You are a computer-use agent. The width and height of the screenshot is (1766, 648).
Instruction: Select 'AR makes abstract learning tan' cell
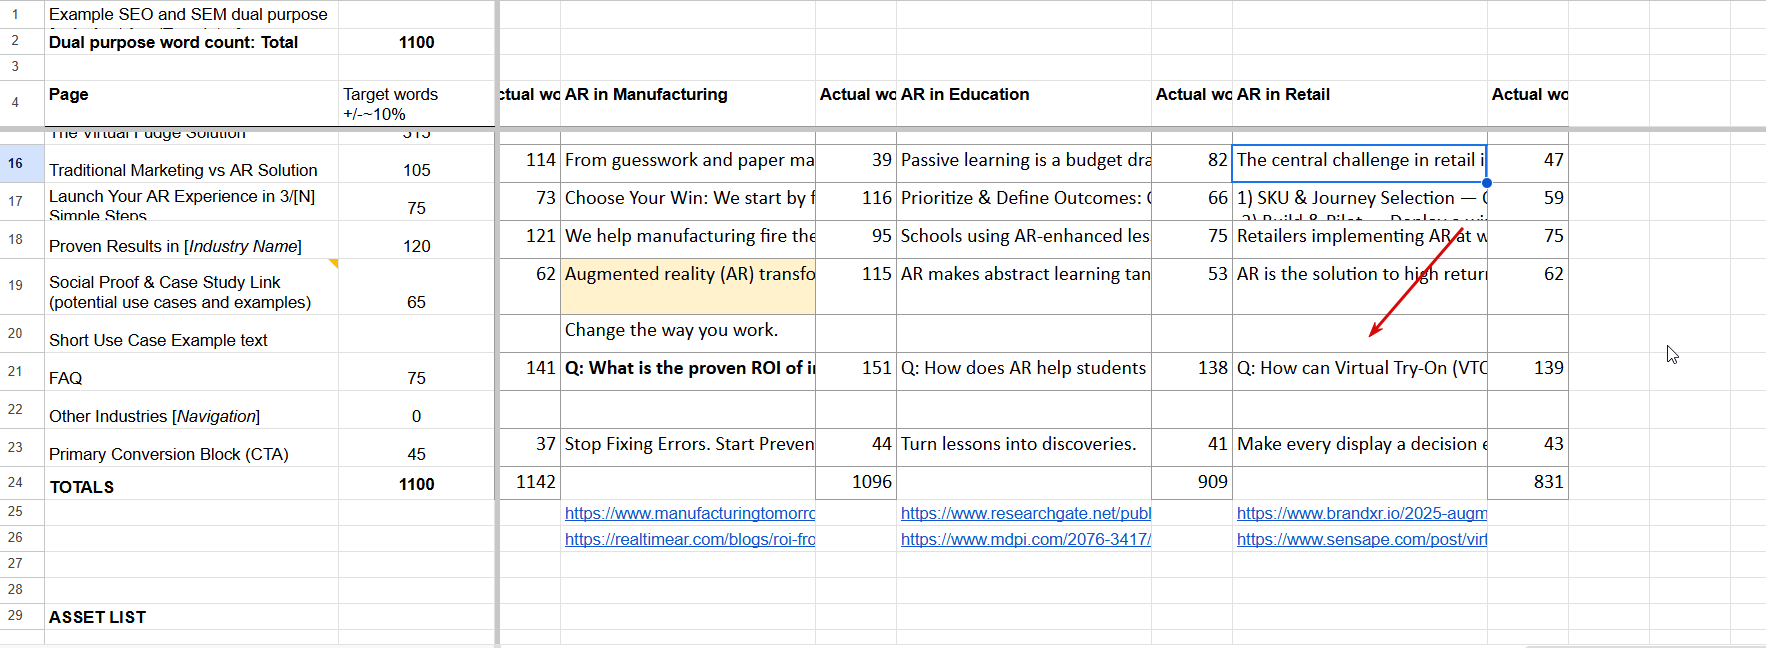[x=1024, y=287]
